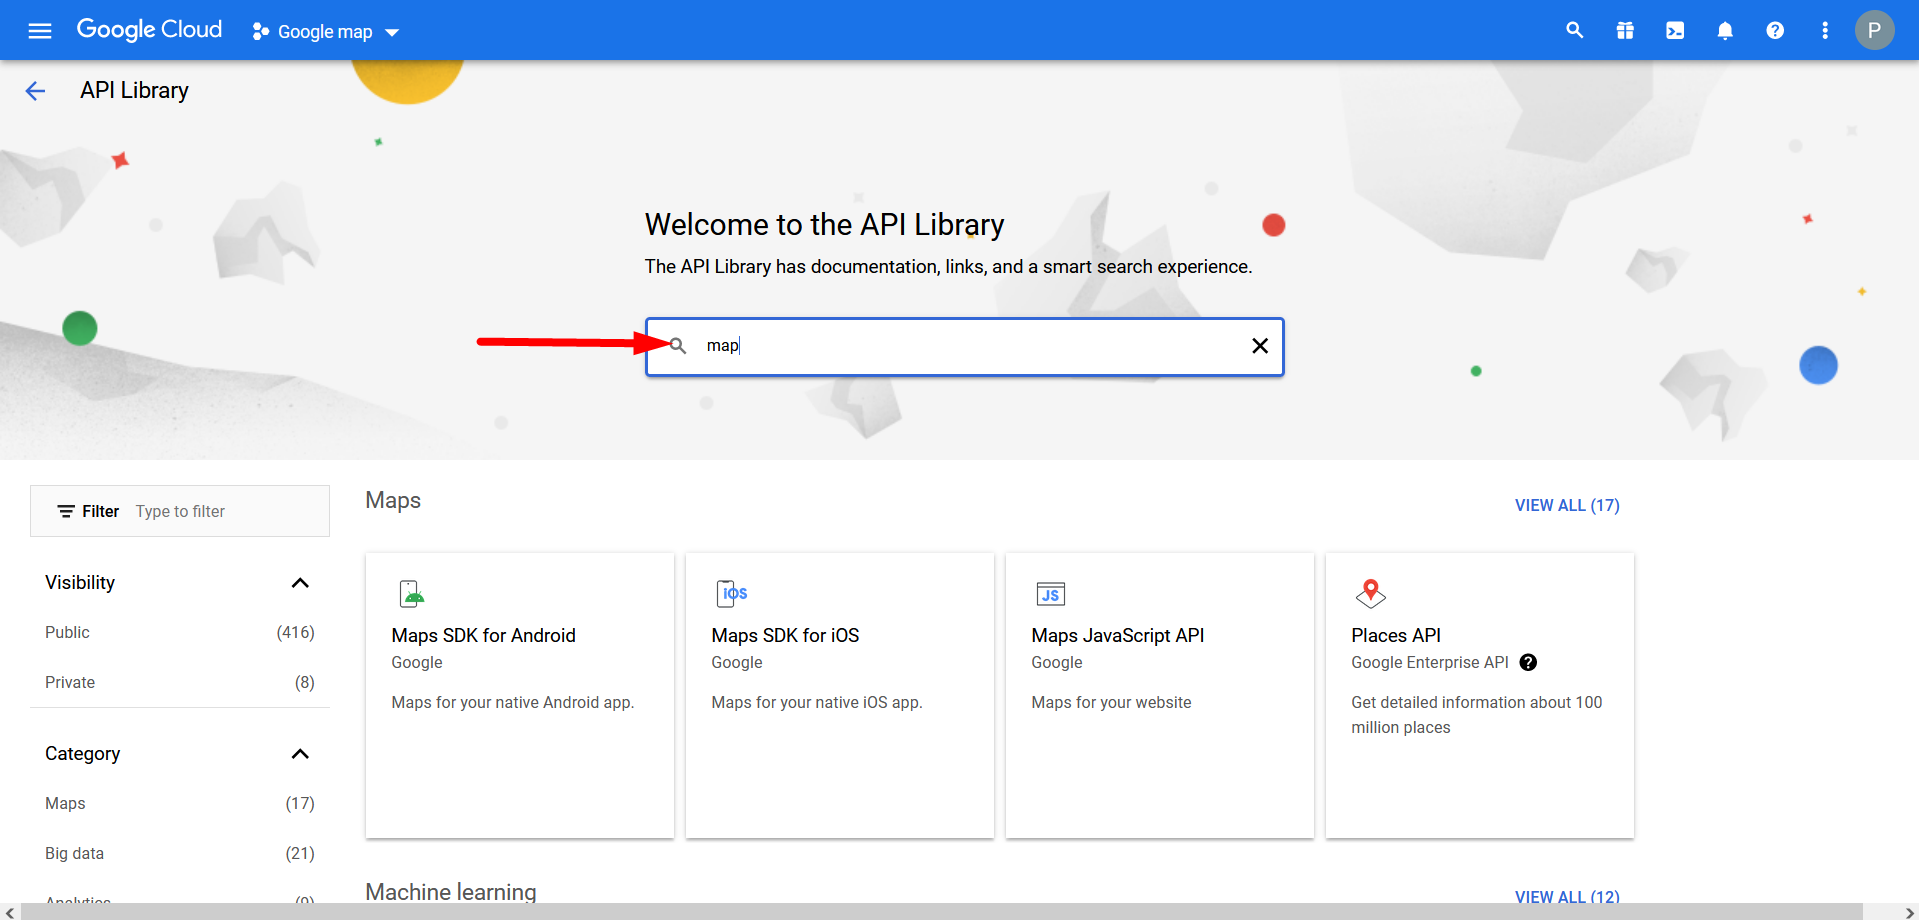Image resolution: width=1919 pixels, height=920 pixels.
Task: Click the Google Enterprise API help icon
Action: 1528,662
